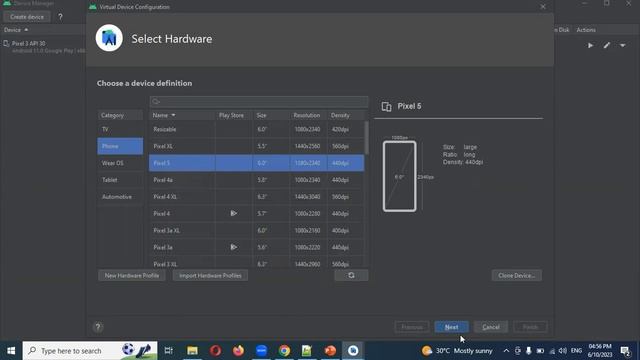Click the volume tray icon
640x360 pixels.
pos(563,351)
